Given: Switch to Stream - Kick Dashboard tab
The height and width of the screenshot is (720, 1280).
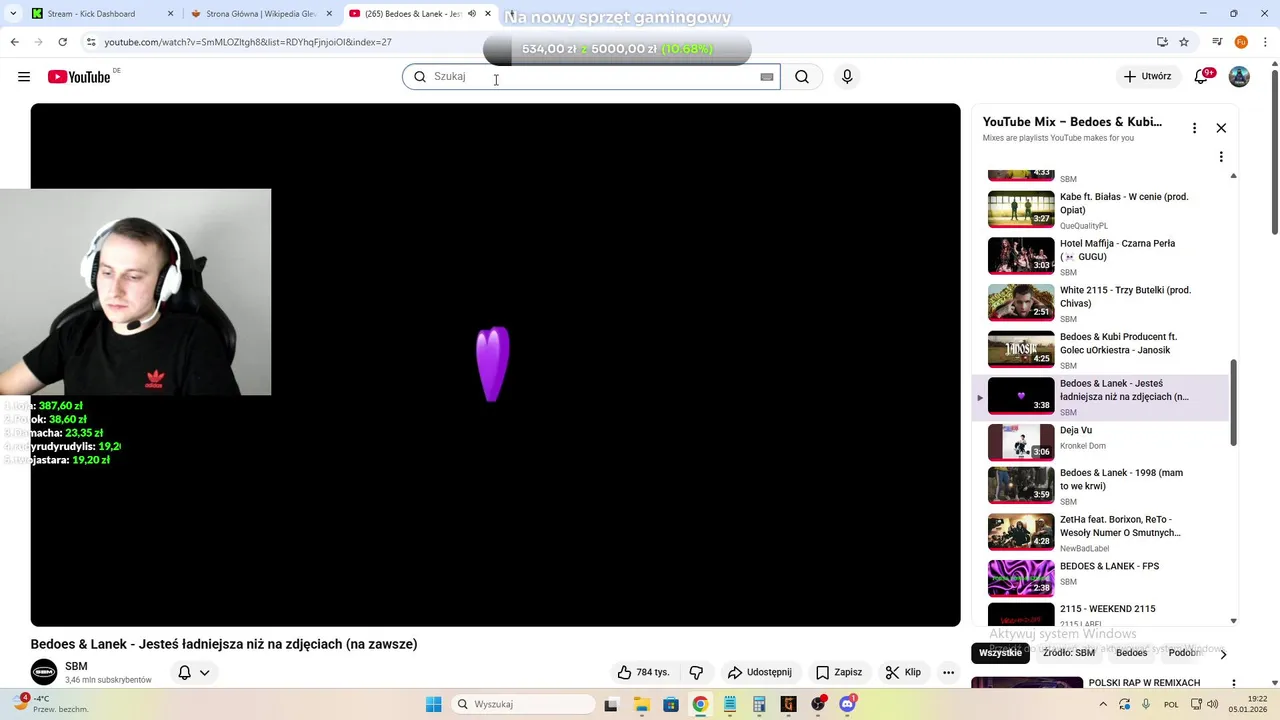Looking at the screenshot, I should (90, 14).
